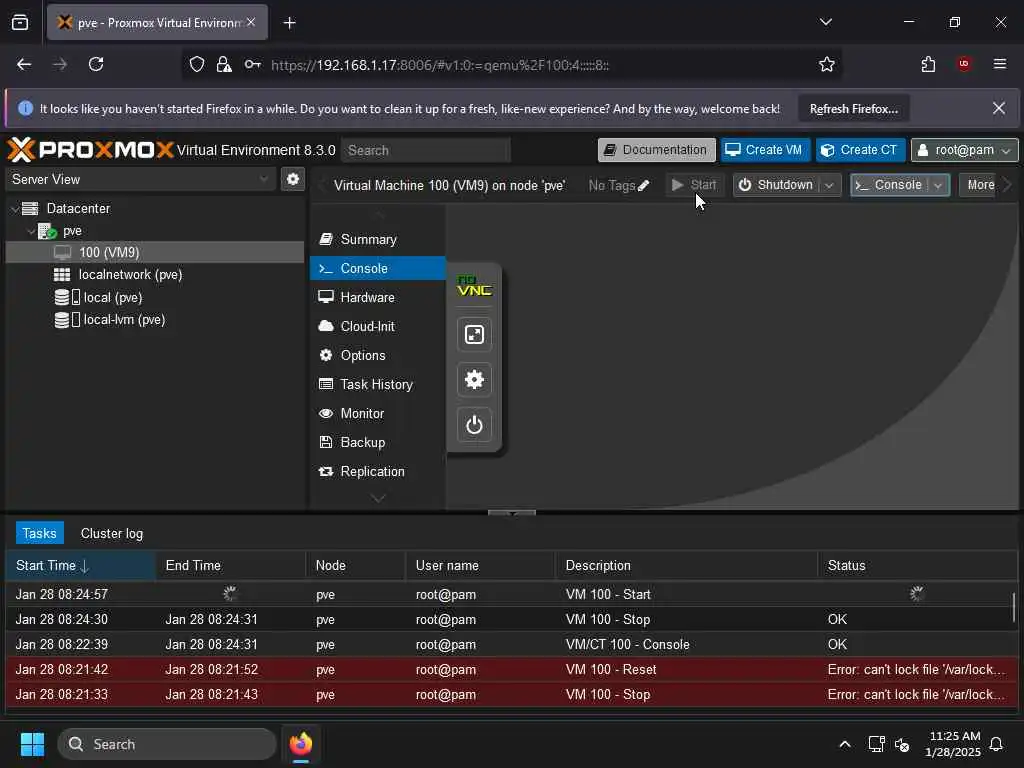Click the More button
The image size is (1024, 768).
point(980,185)
